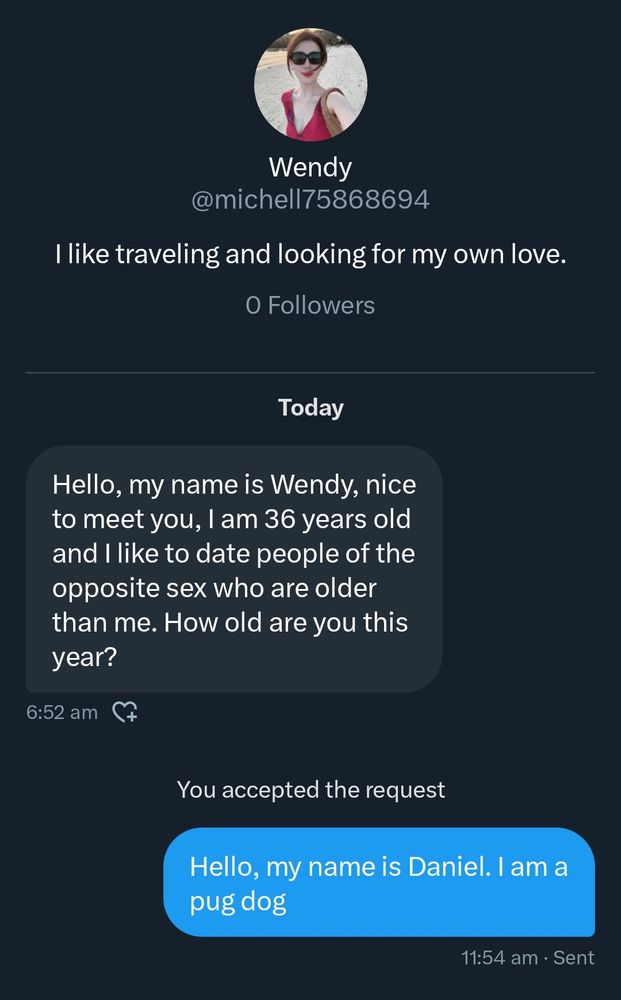Add a reaction to Wendy's message

click(125, 713)
